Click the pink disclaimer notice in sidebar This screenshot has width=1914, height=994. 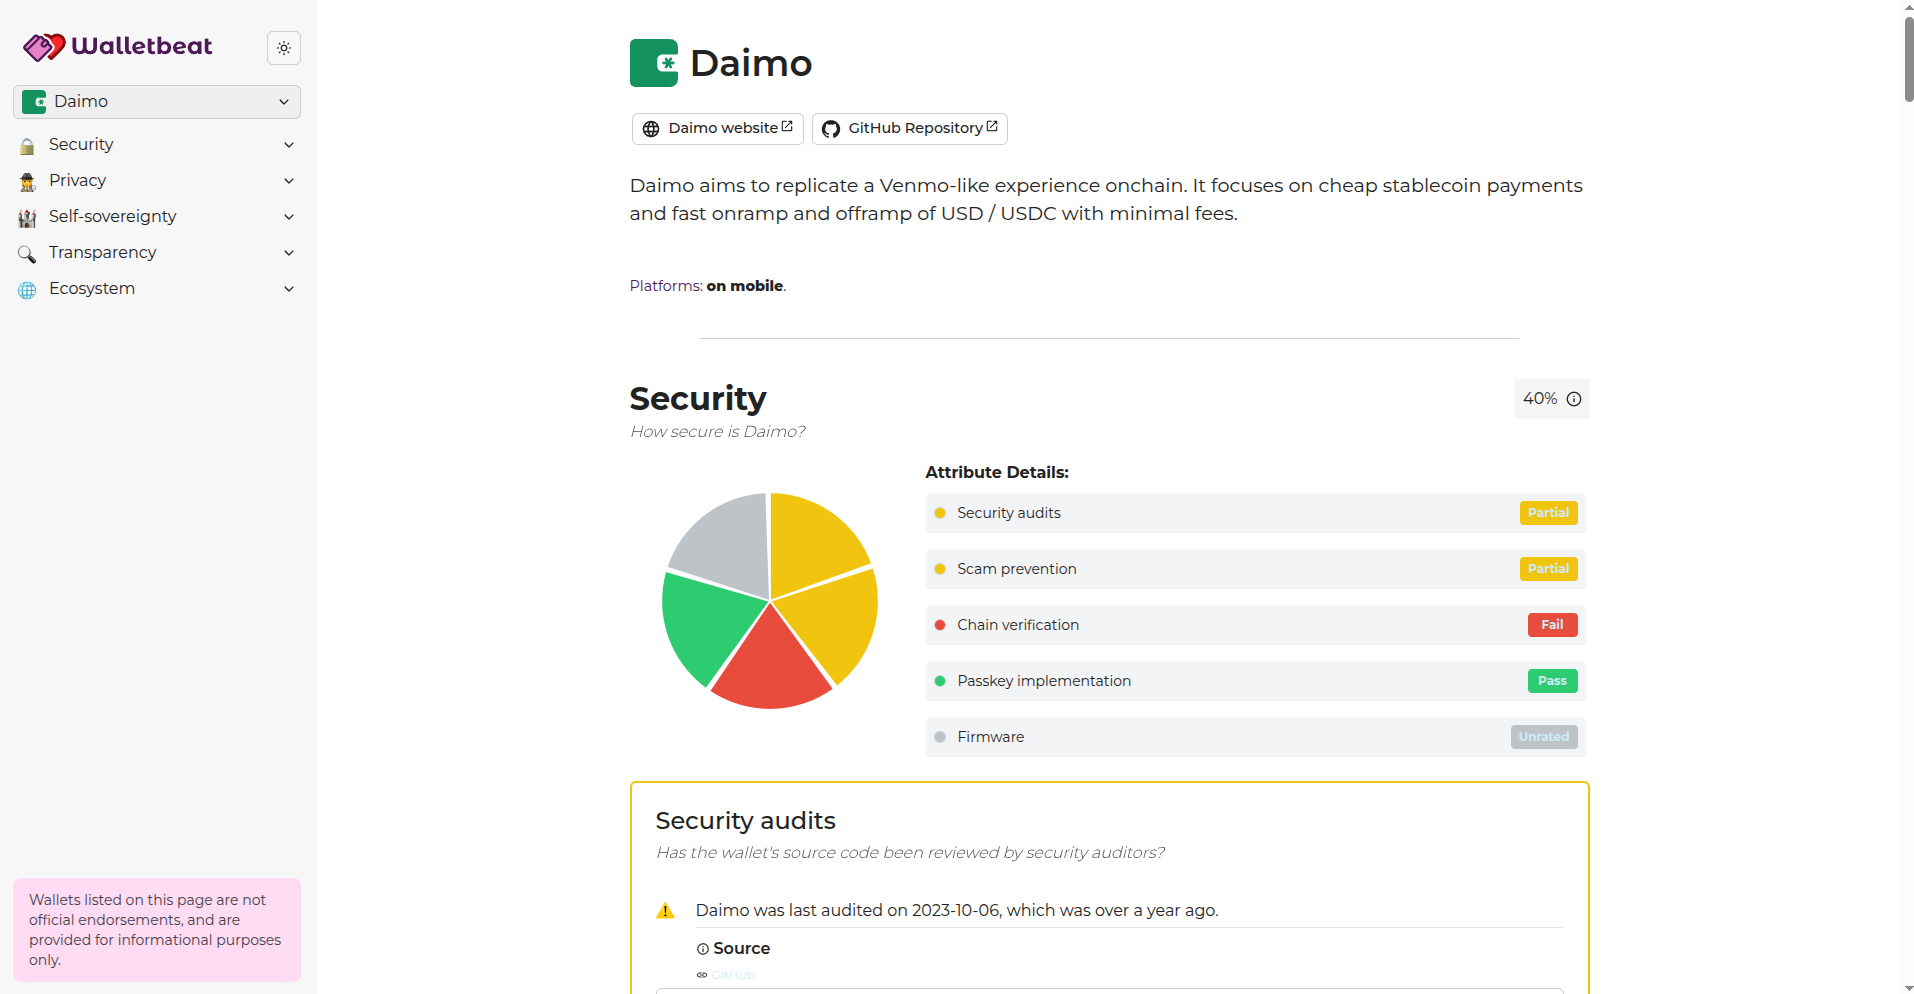[157, 930]
